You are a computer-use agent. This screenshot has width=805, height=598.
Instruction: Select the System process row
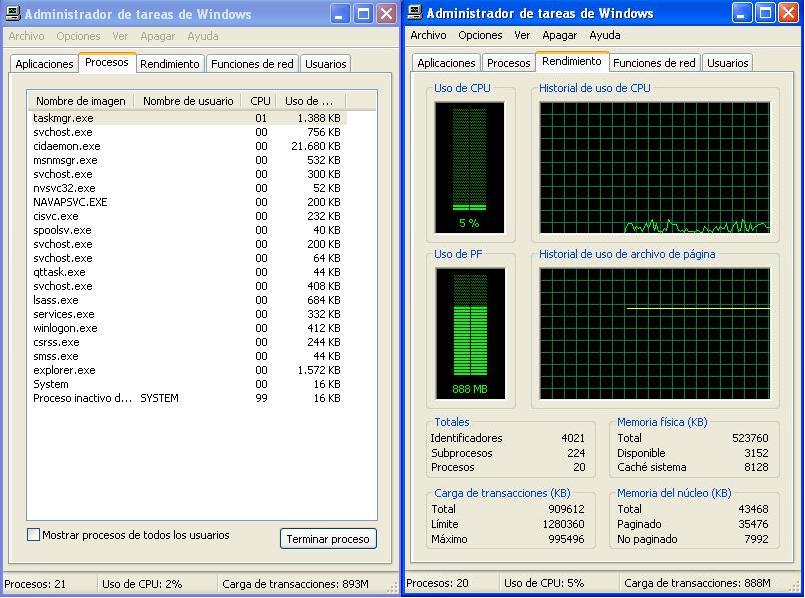[187, 384]
